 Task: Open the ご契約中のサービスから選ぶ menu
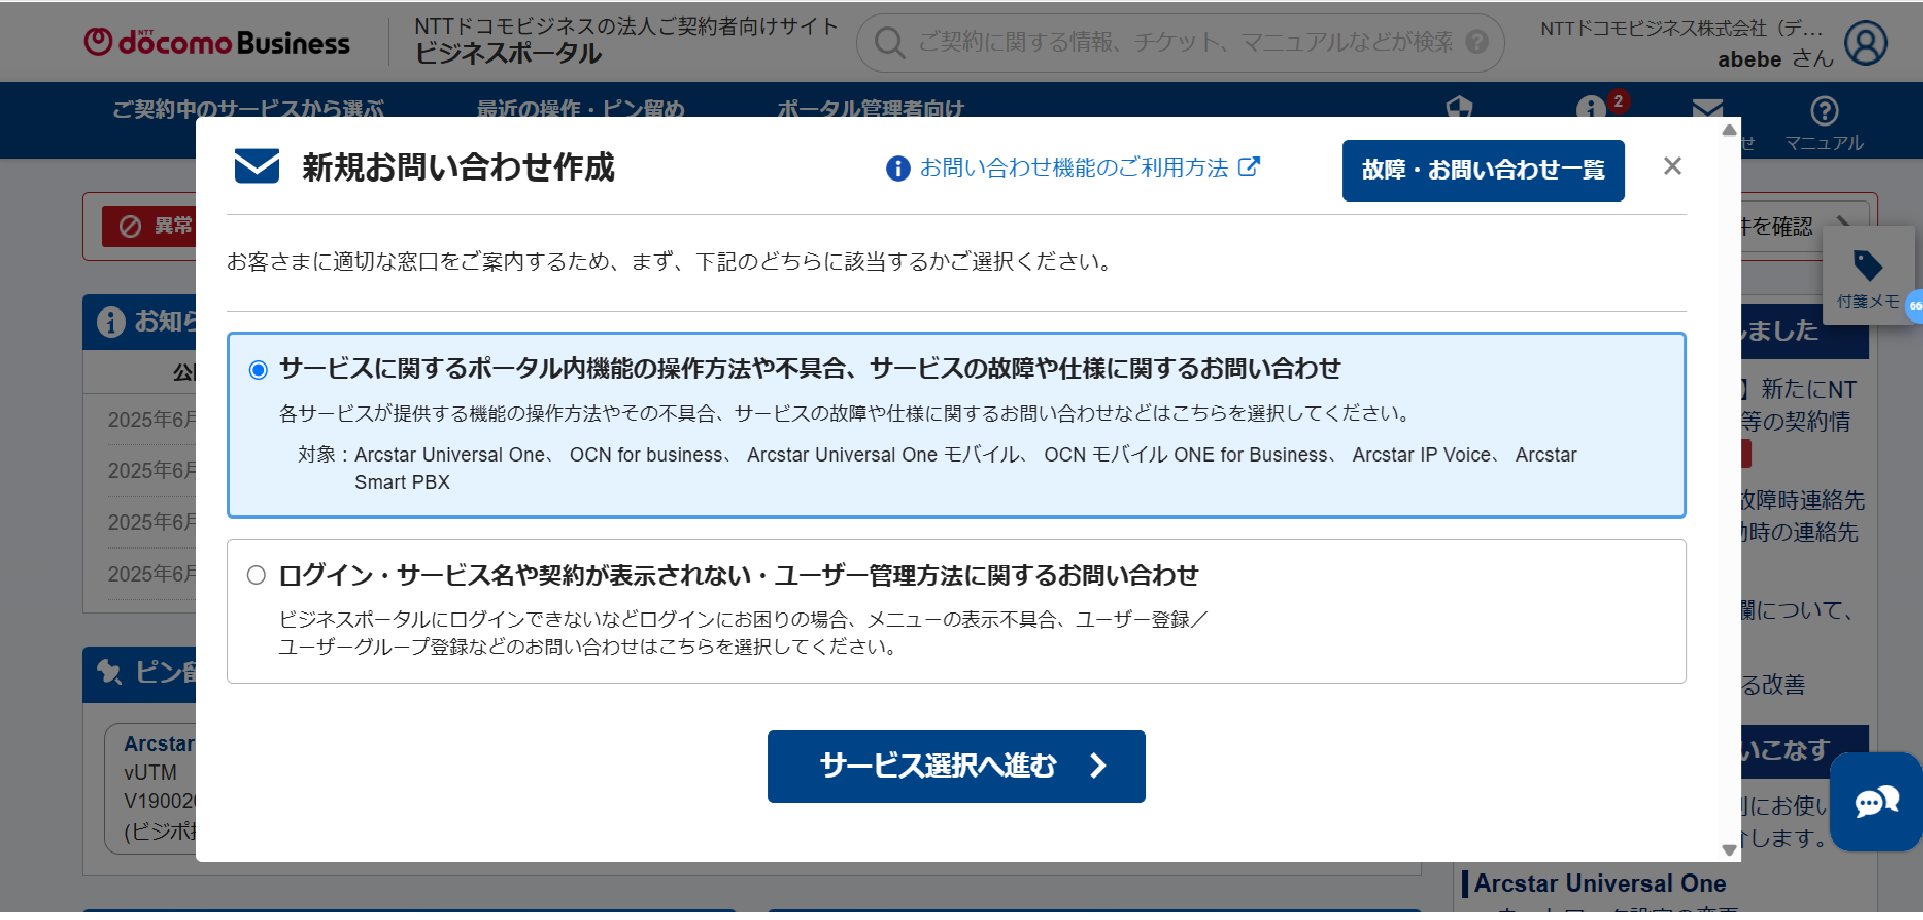(248, 108)
